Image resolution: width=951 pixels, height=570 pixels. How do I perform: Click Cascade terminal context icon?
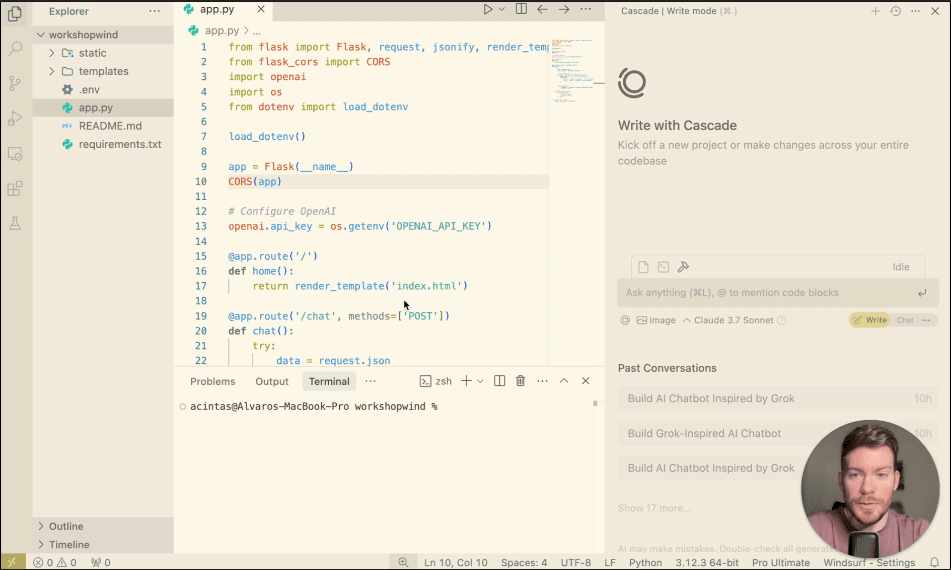click(664, 267)
